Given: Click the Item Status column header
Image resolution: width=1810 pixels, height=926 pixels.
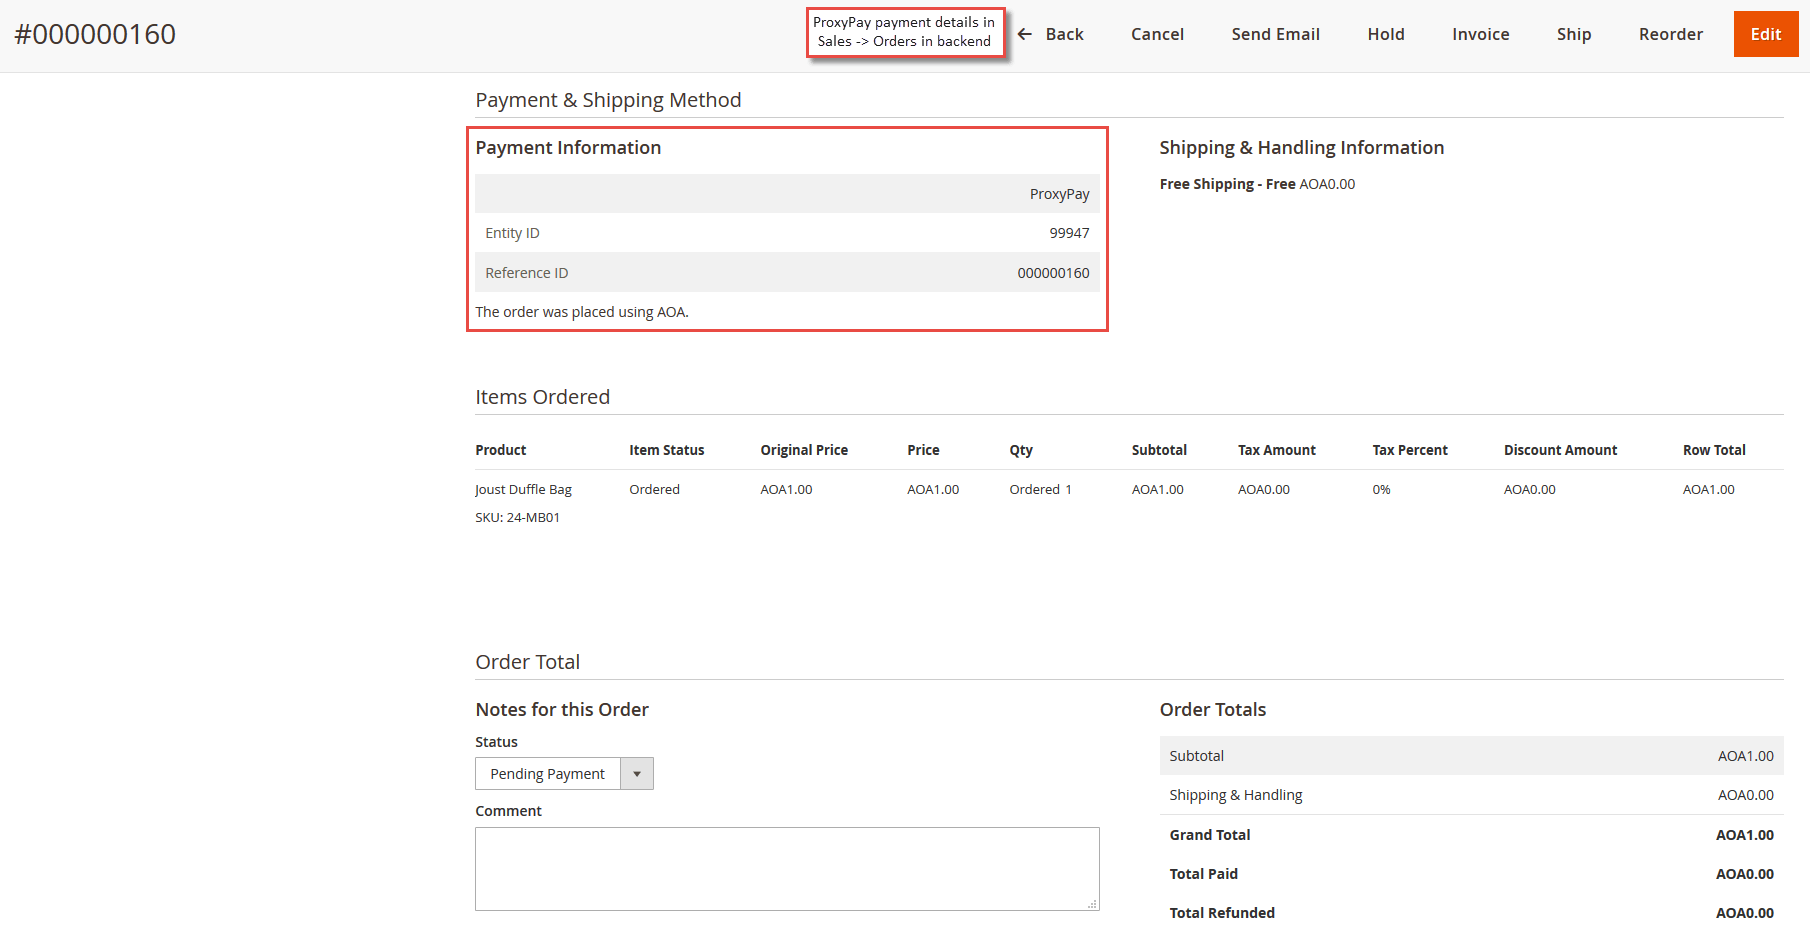Looking at the screenshot, I should tap(666, 450).
